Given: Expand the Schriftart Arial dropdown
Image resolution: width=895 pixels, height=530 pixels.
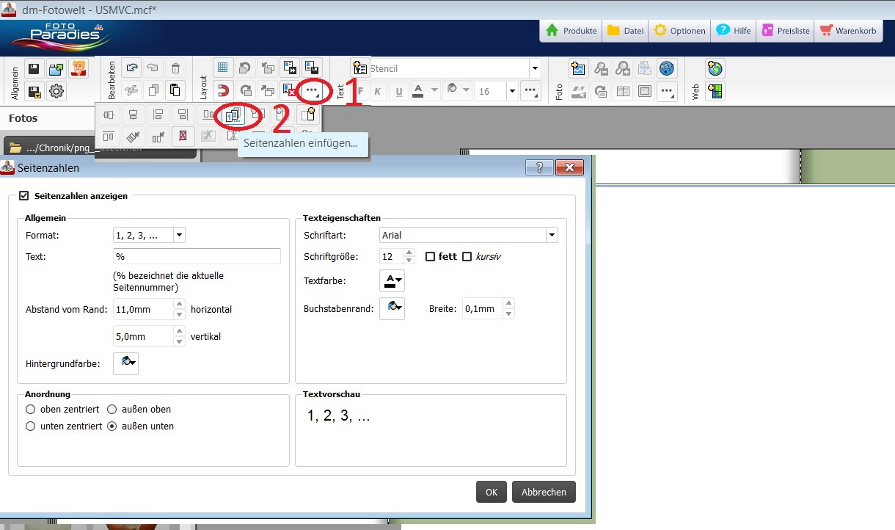Looking at the screenshot, I should [551, 235].
